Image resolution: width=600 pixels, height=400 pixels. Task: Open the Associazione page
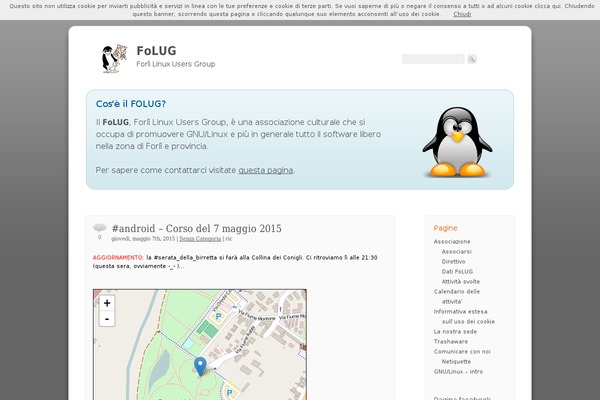[x=452, y=242]
